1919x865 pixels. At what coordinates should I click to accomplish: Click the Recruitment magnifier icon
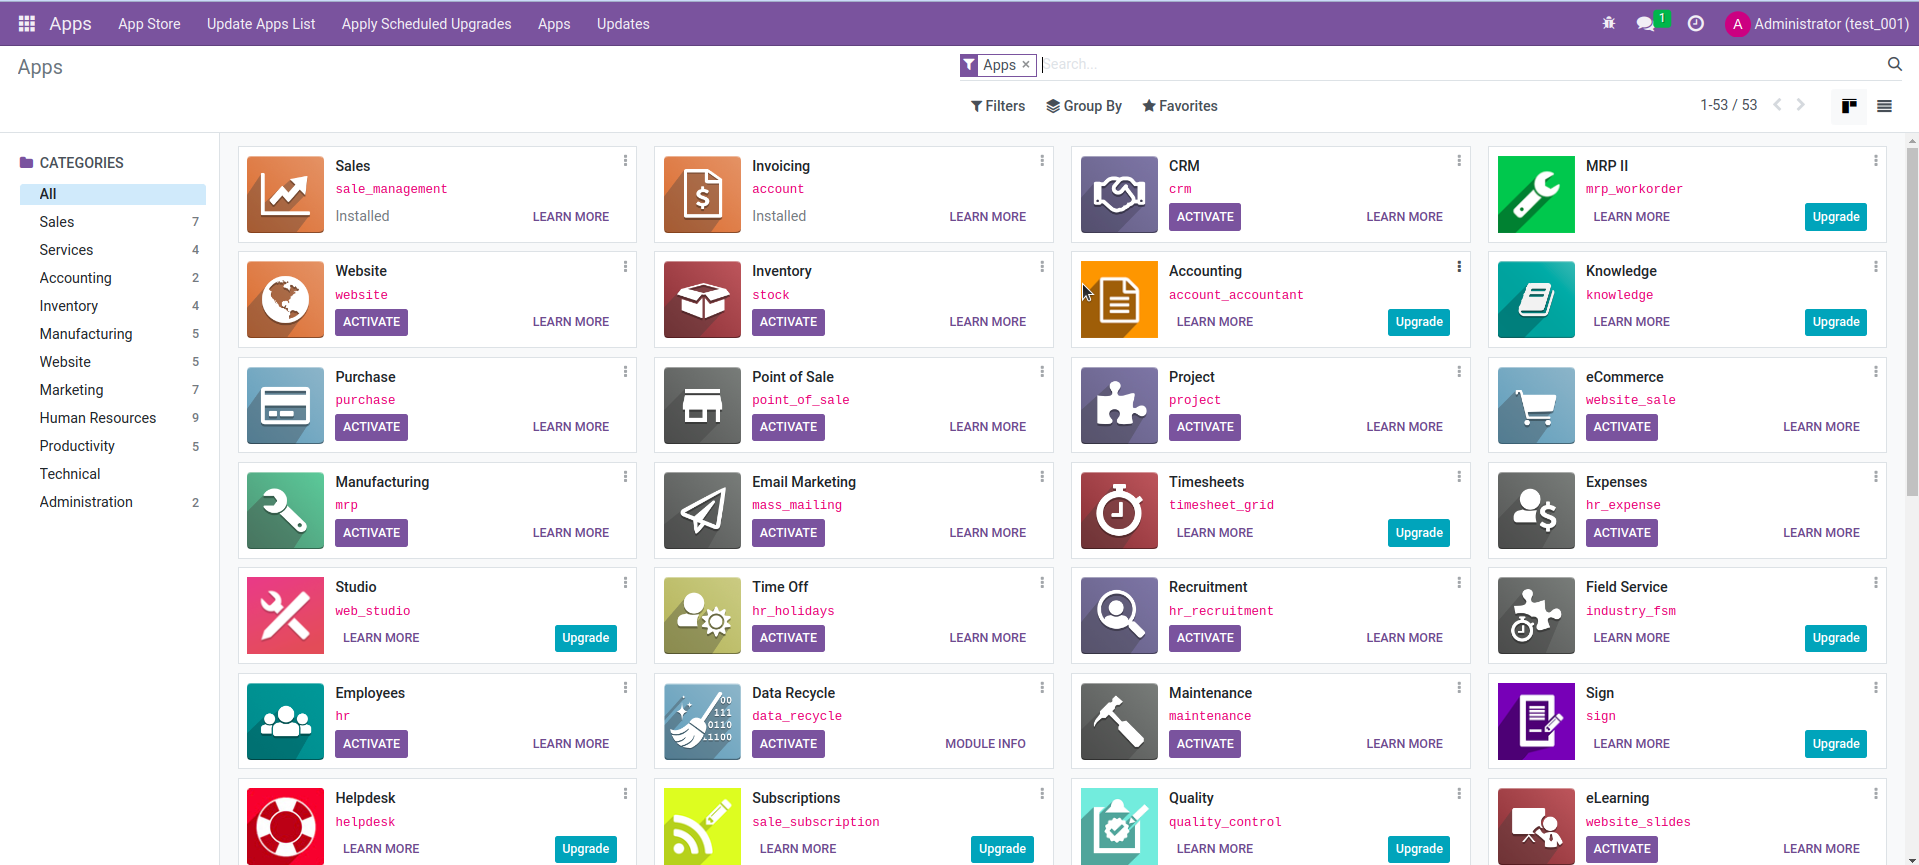1119,615
